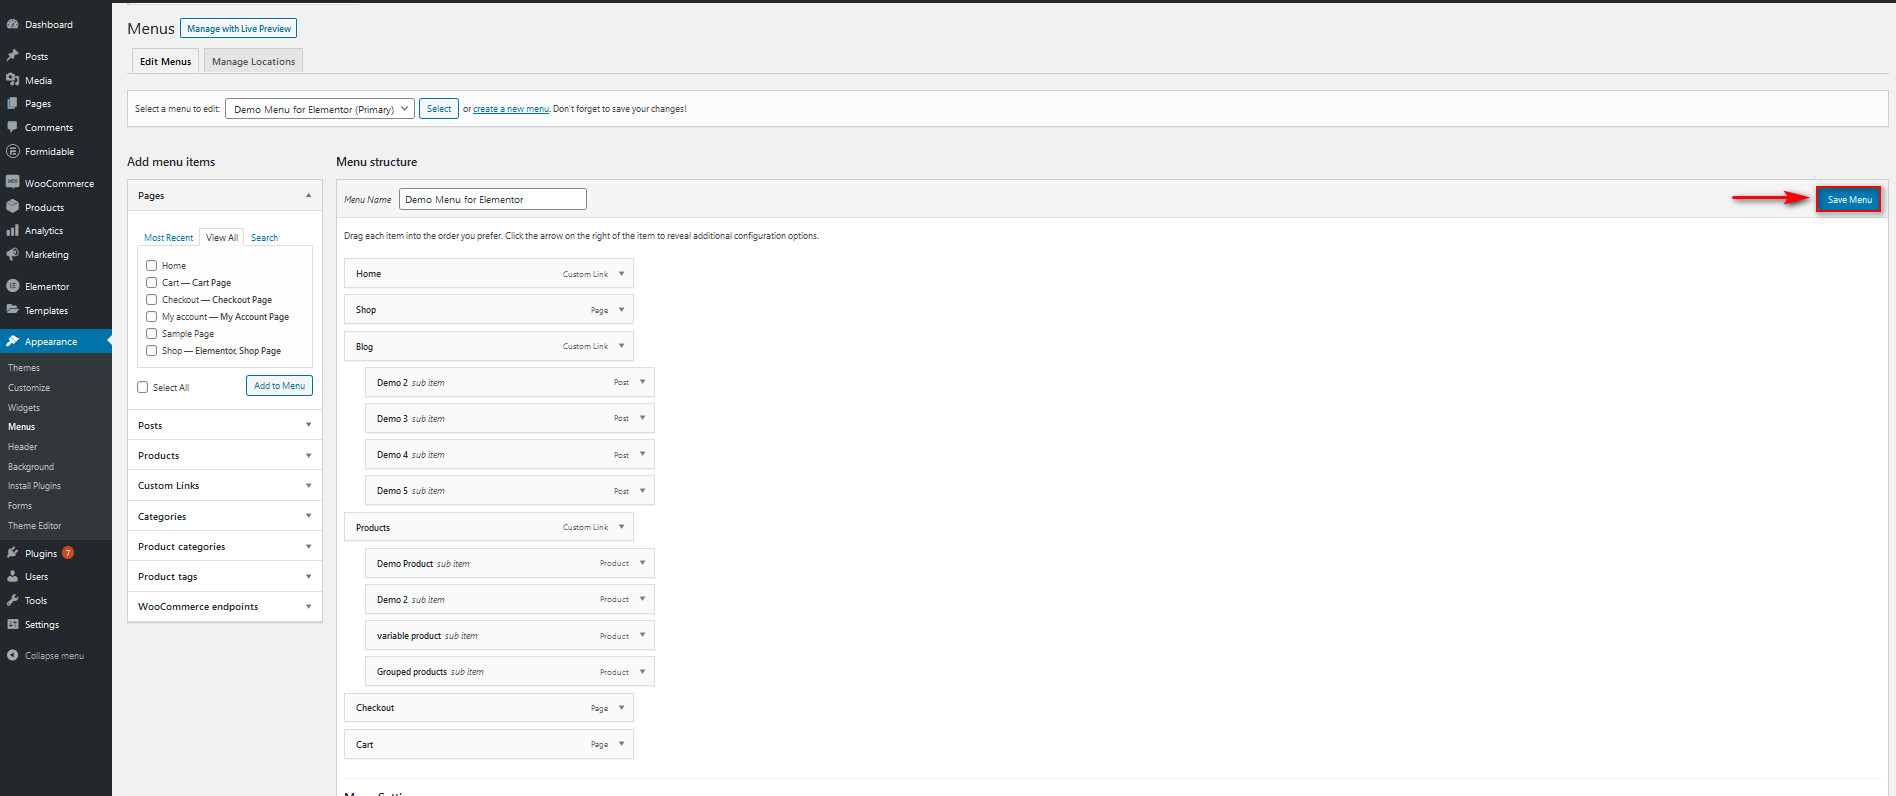
Task: Expand the Blog menu item options
Action: (621, 346)
